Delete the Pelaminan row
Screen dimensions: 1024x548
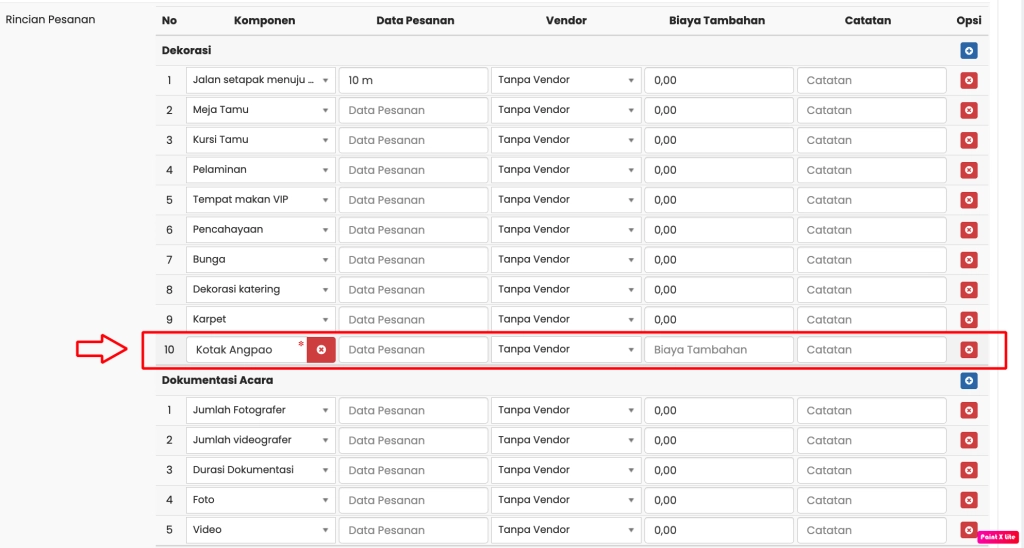point(968,171)
